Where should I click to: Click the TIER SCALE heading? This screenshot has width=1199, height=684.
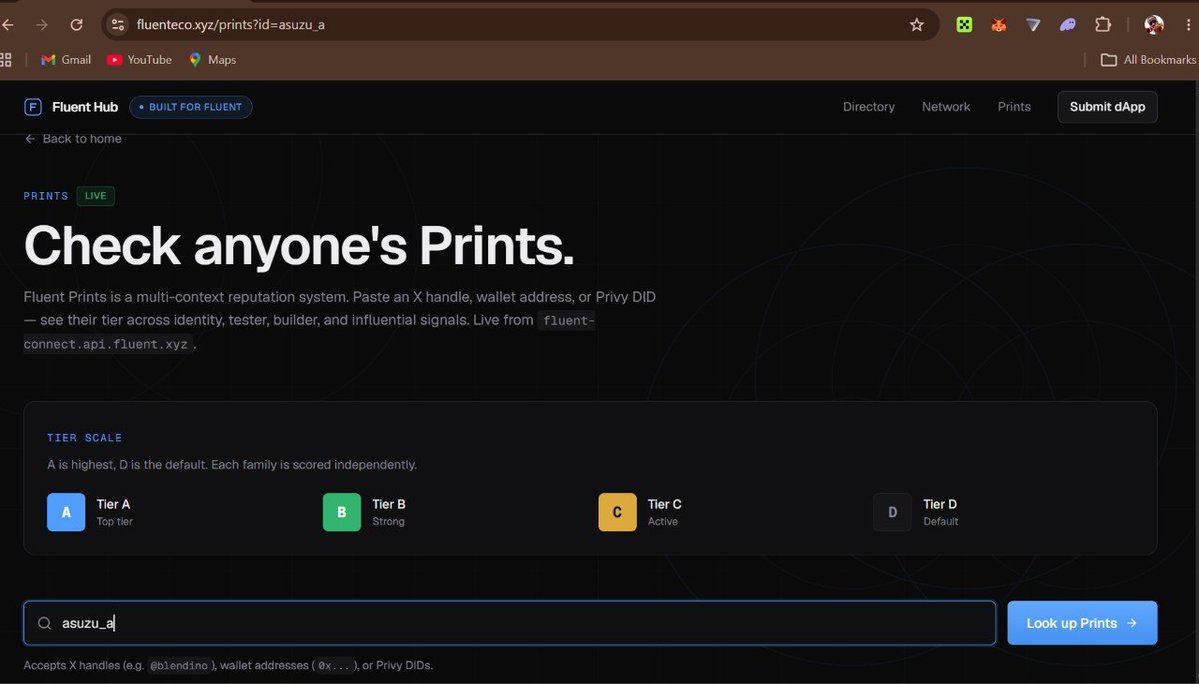[84, 438]
